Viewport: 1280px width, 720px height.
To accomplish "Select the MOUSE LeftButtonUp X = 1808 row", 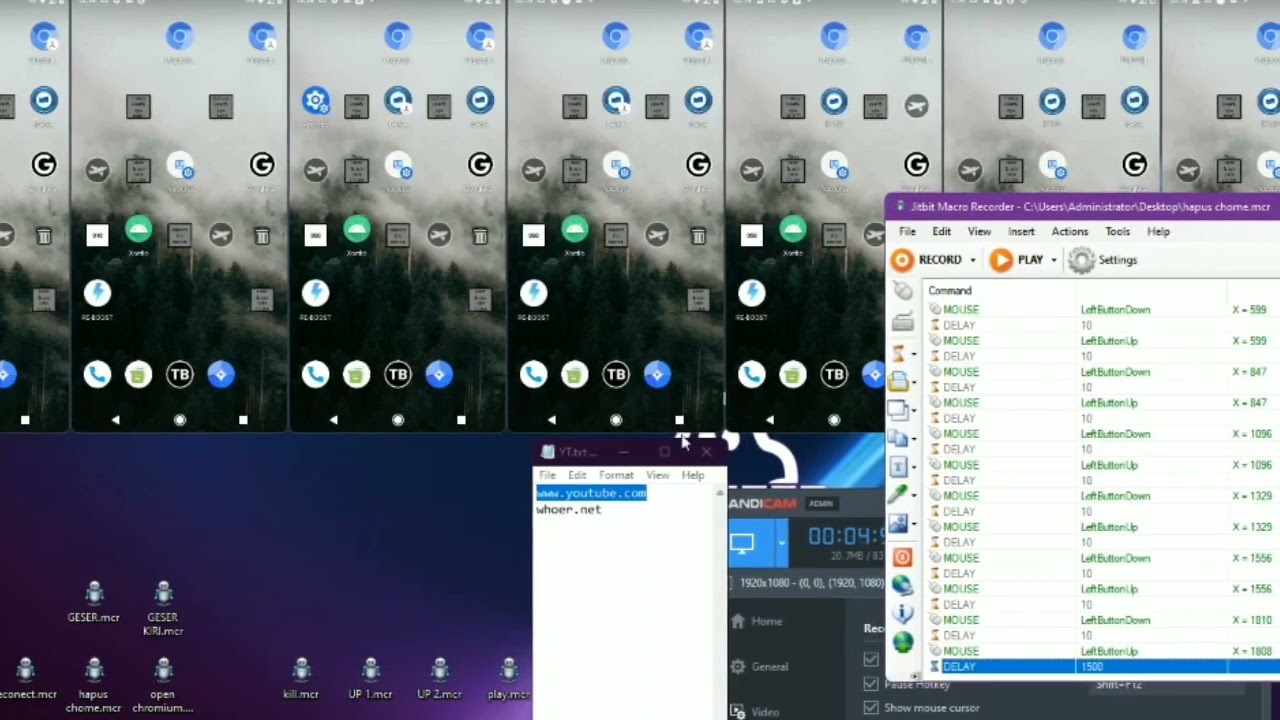I will click(x=1103, y=651).
